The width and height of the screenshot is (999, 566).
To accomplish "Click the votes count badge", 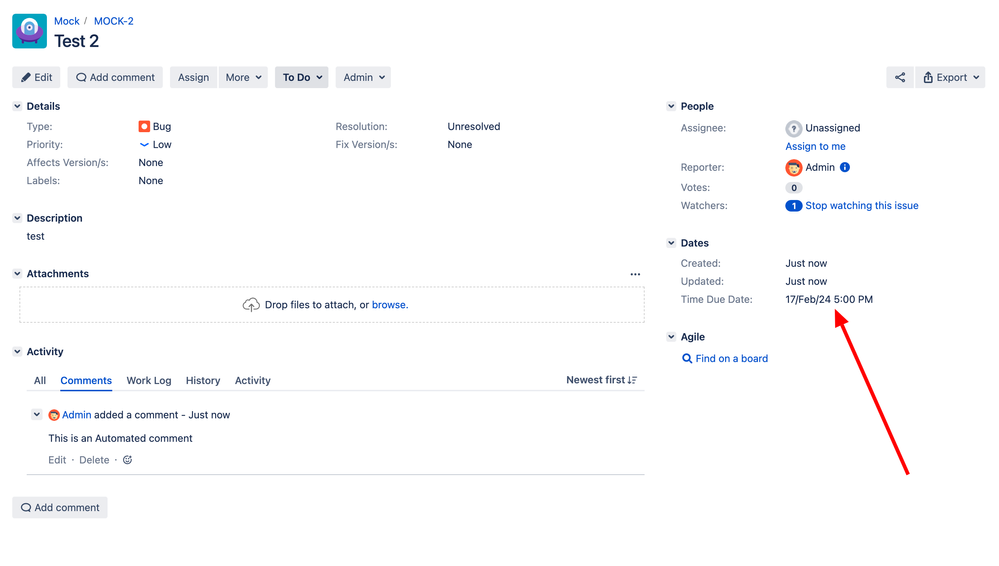I will click(793, 187).
